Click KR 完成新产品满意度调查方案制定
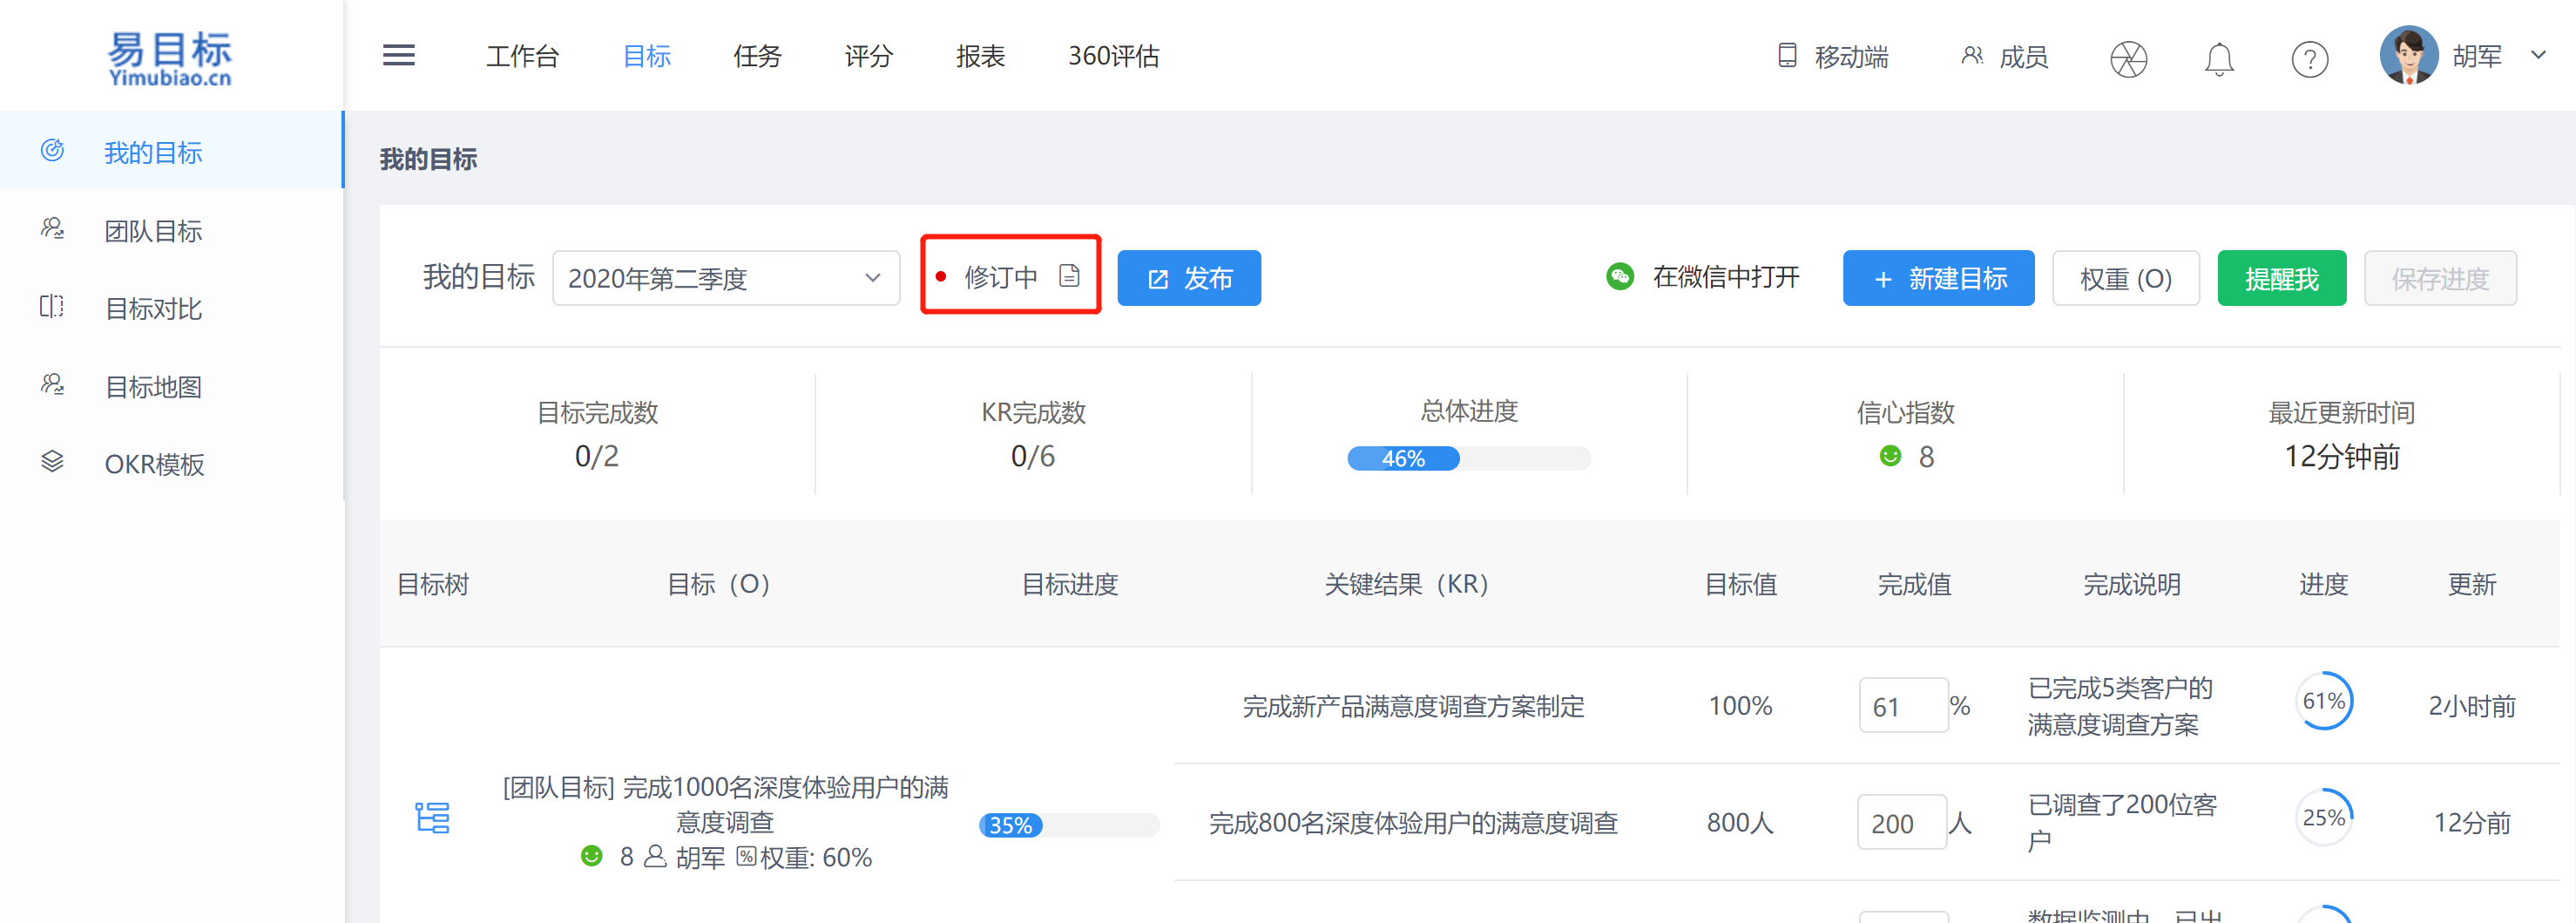2576x923 pixels. tap(1413, 706)
